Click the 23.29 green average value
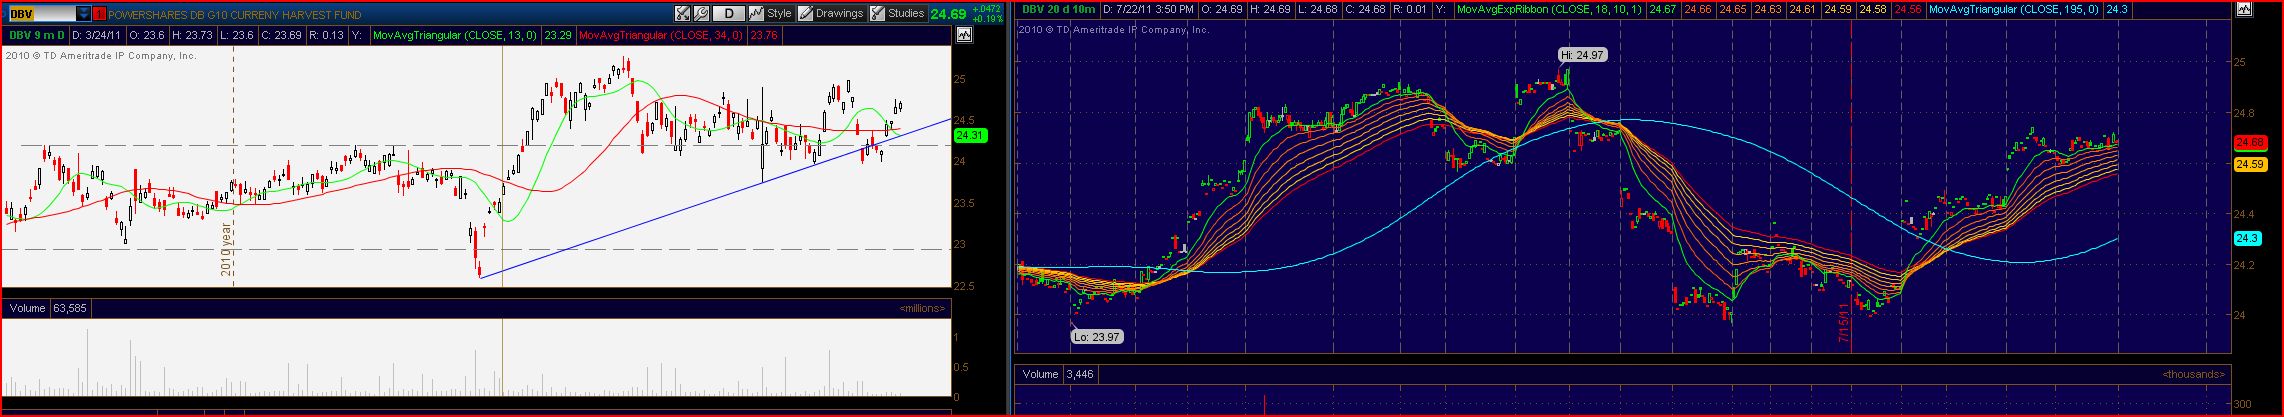2284x417 pixels. [x=558, y=35]
